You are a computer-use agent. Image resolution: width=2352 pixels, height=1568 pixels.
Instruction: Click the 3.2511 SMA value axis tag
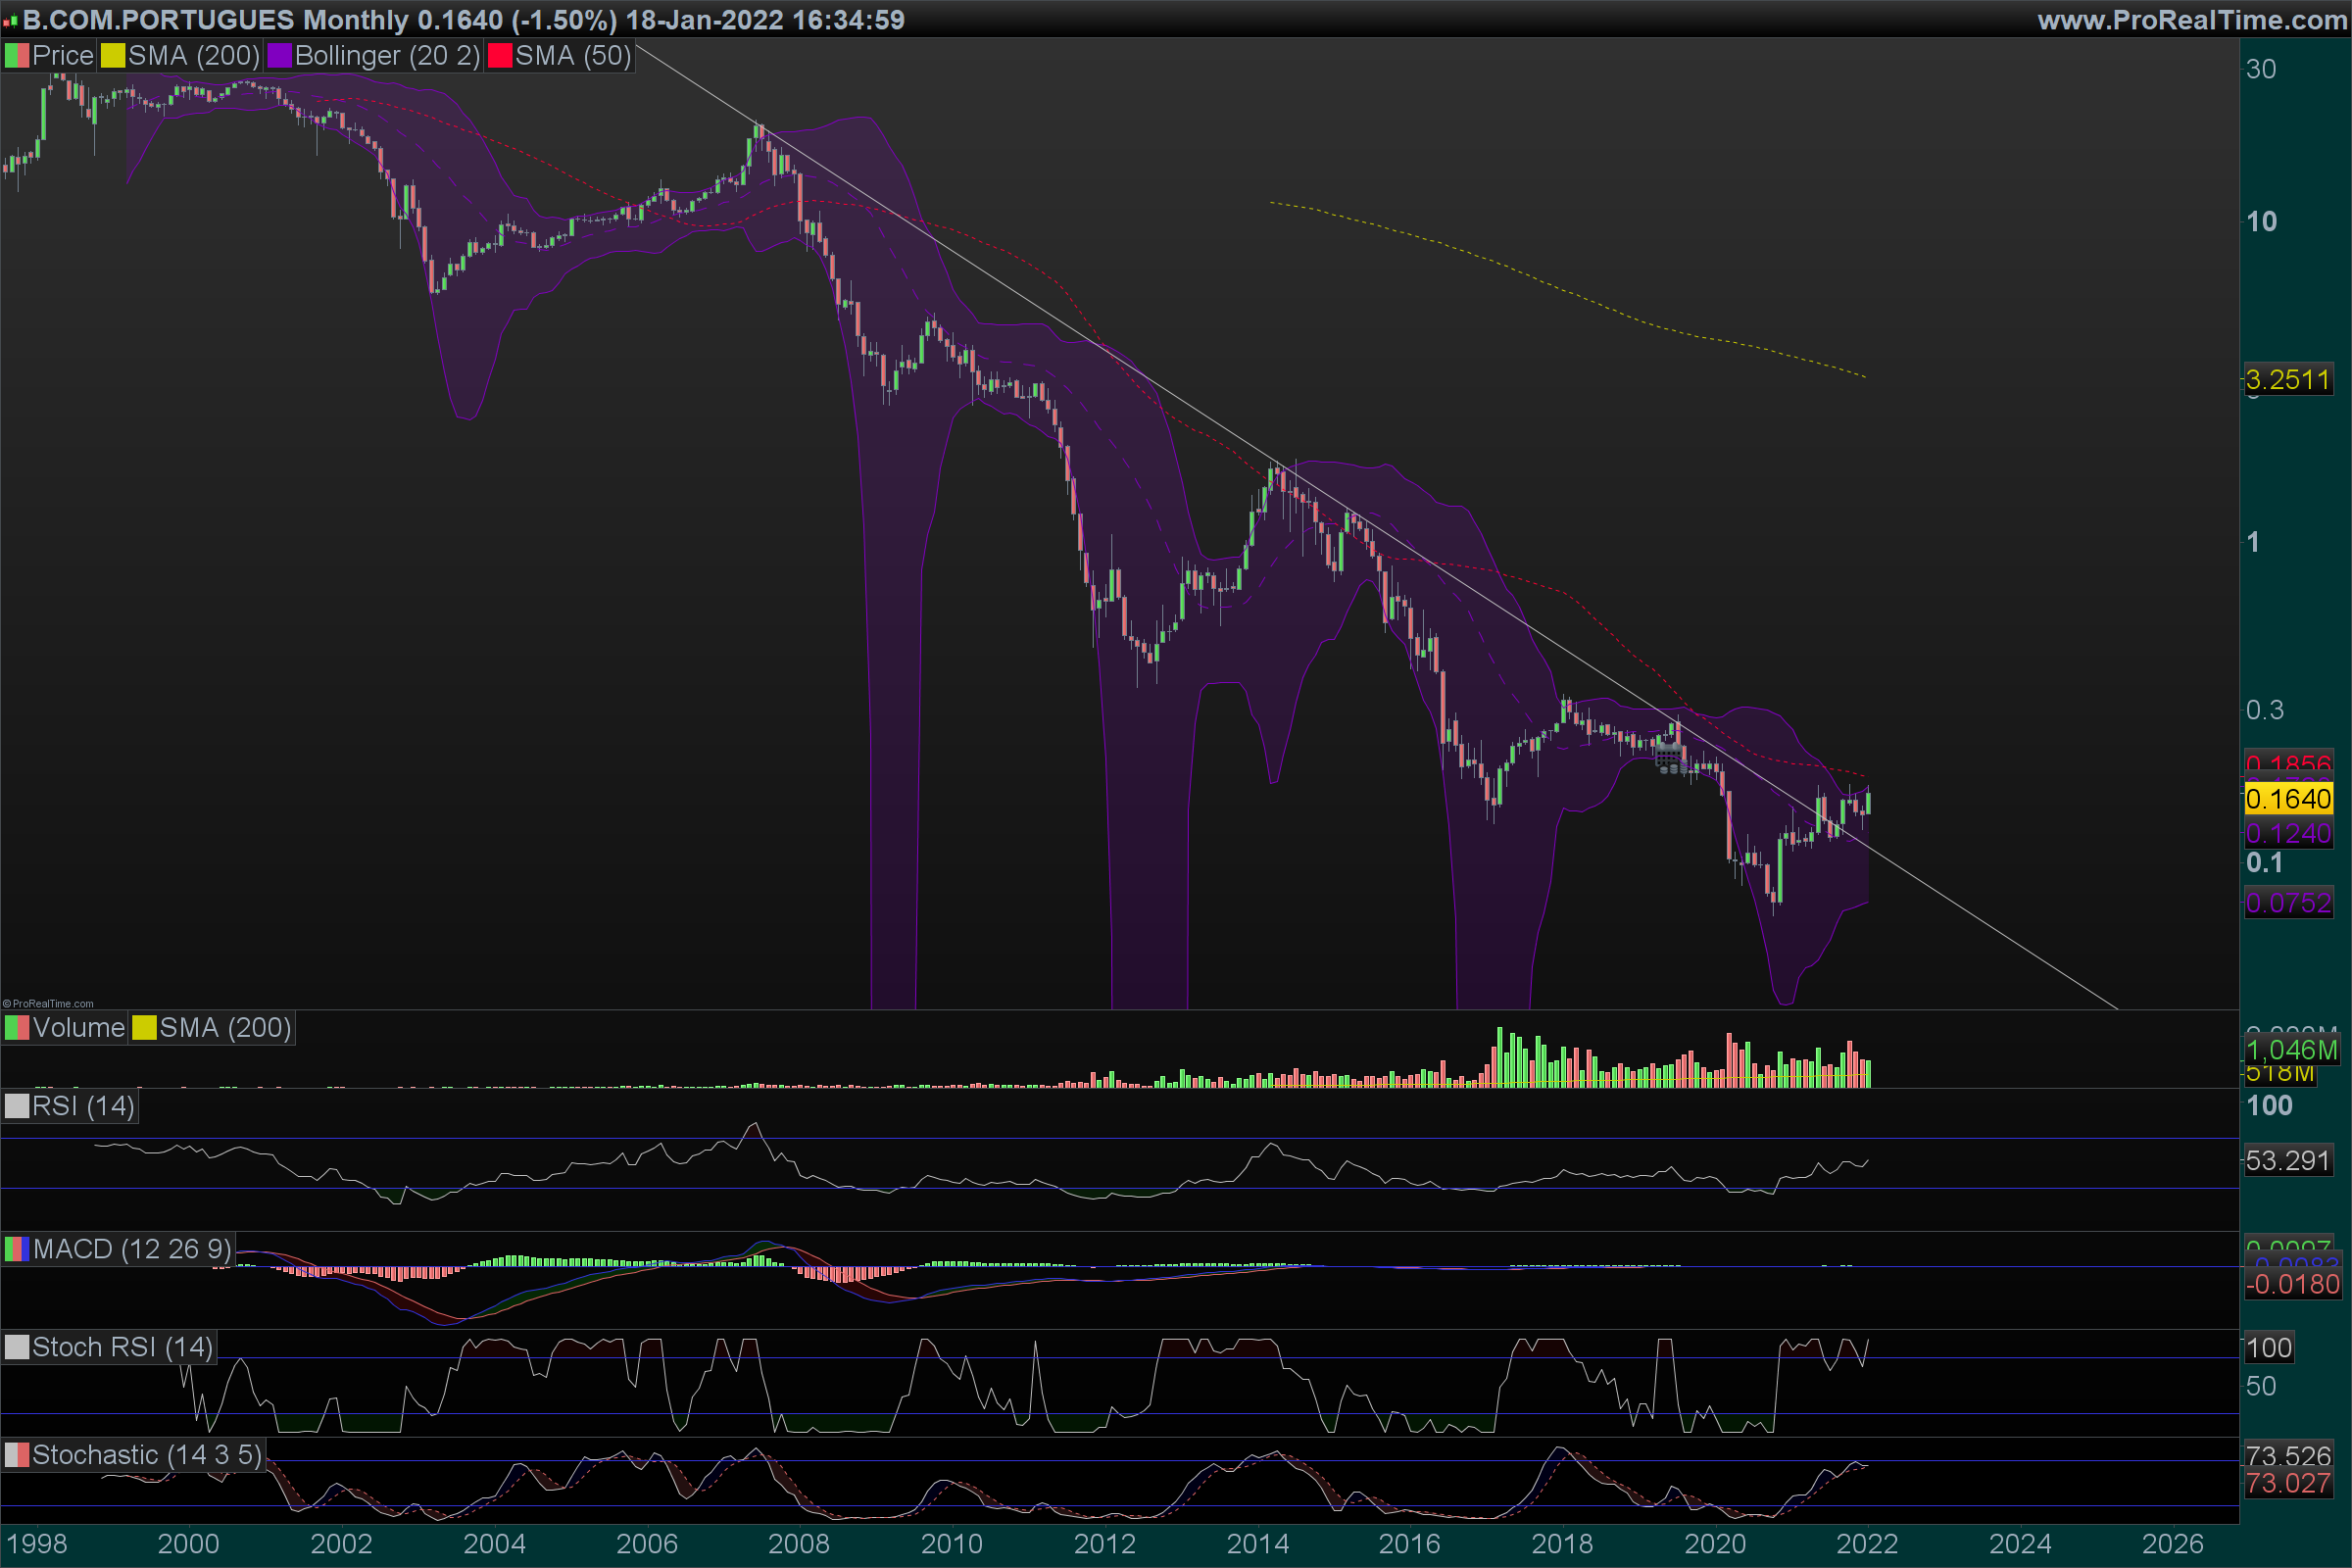coord(2288,380)
